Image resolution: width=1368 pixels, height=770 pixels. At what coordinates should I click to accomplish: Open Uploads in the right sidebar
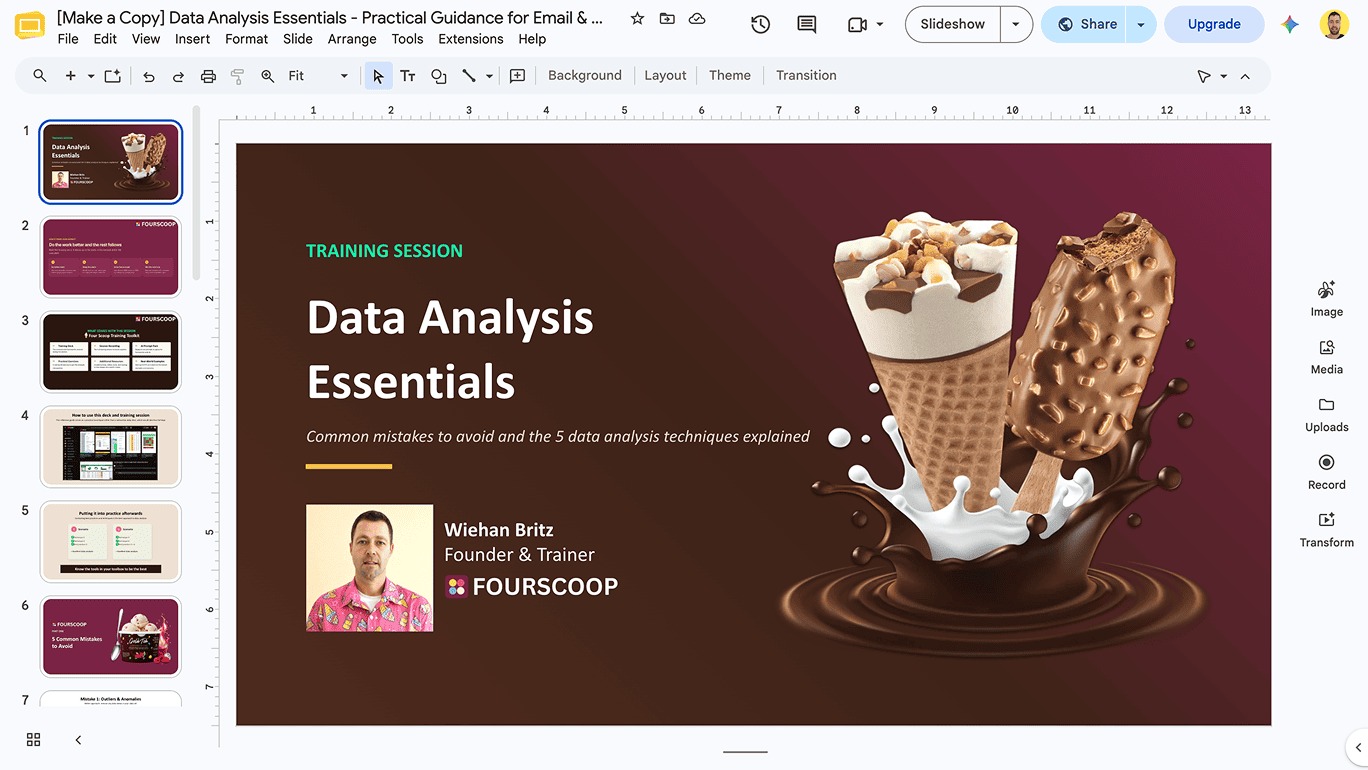pos(1327,414)
